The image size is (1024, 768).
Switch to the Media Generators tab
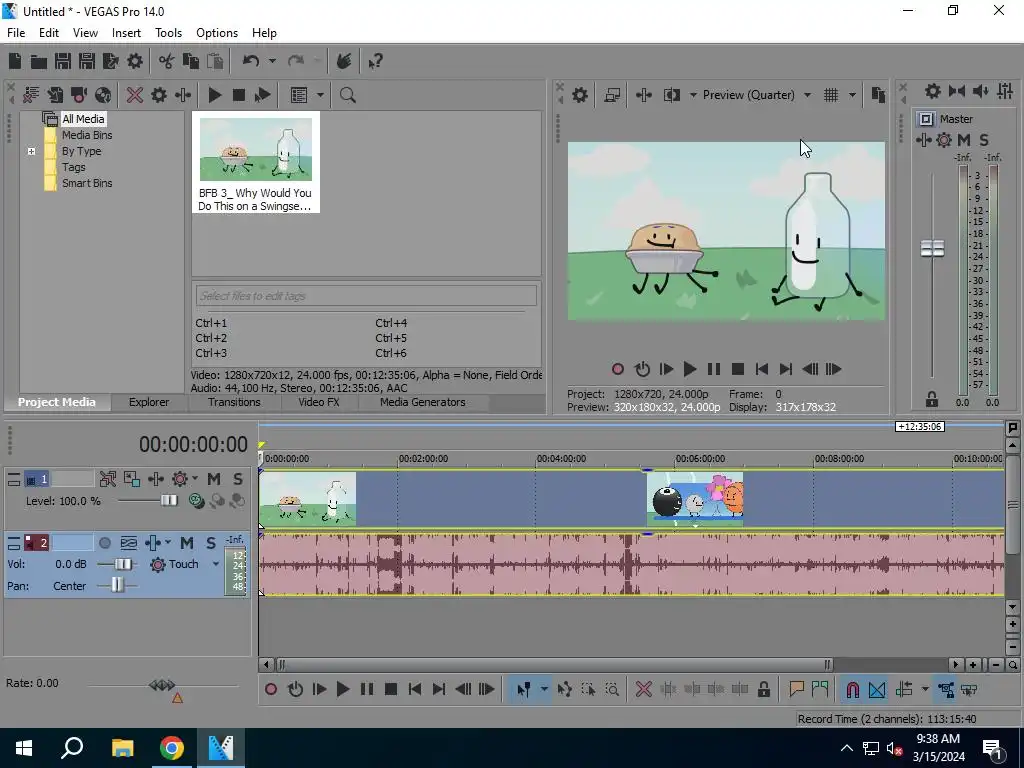[423, 402]
